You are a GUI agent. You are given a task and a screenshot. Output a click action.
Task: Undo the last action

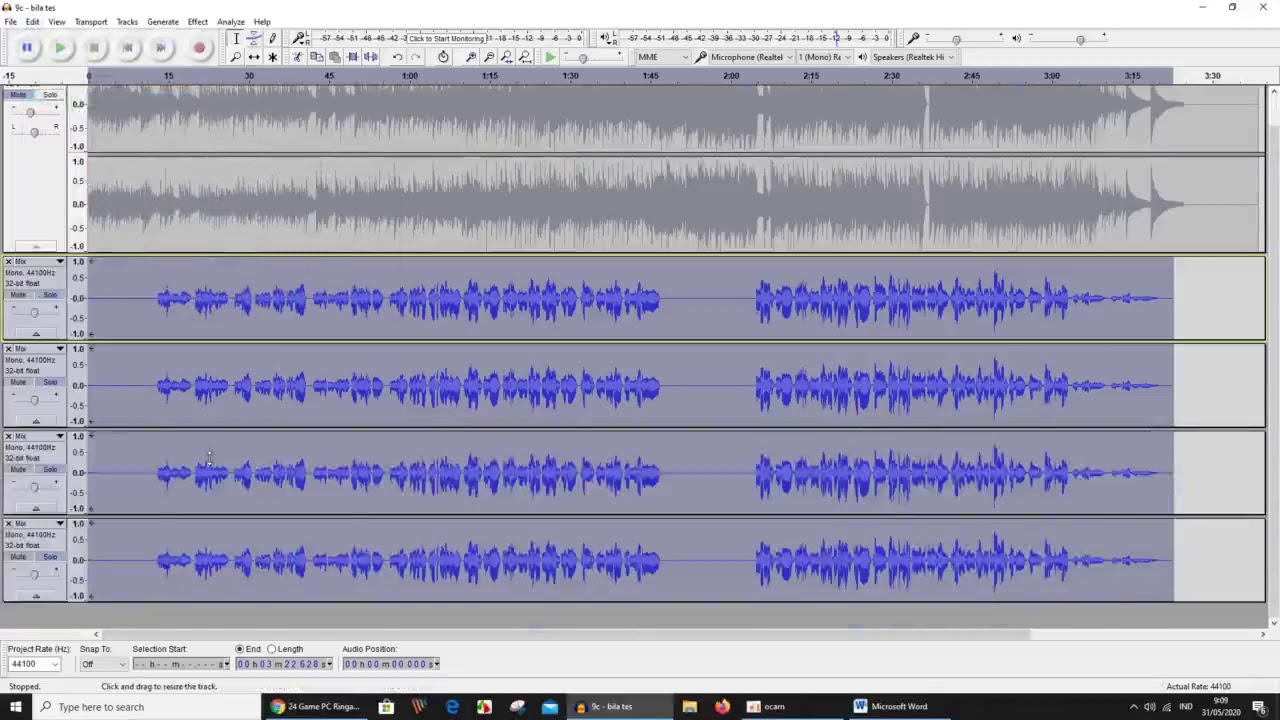[397, 57]
